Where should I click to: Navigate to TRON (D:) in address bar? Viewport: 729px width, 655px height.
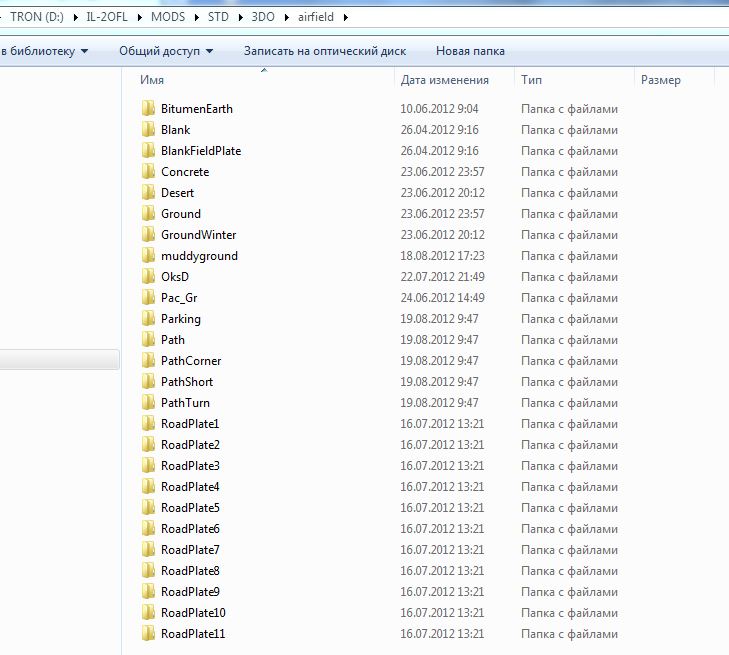[37, 17]
